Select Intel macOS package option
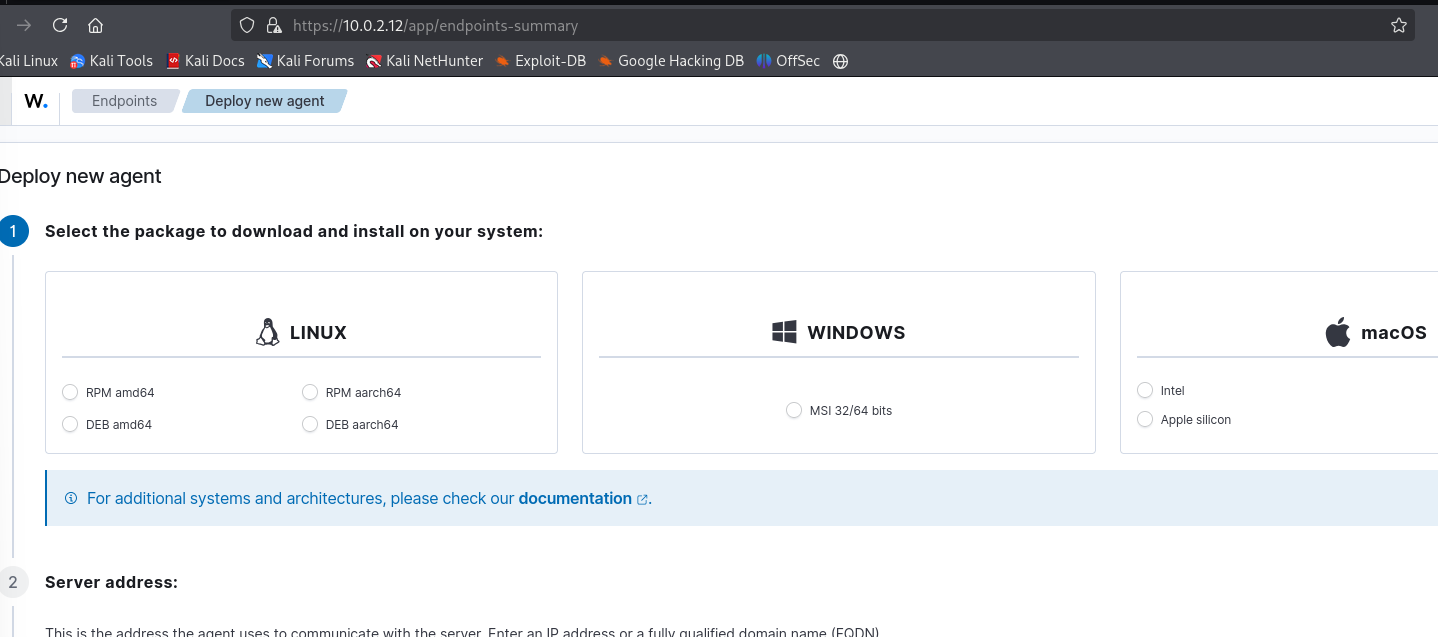Image resolution: width=1438 pixels, height=637 pixels. point(1145,390)
